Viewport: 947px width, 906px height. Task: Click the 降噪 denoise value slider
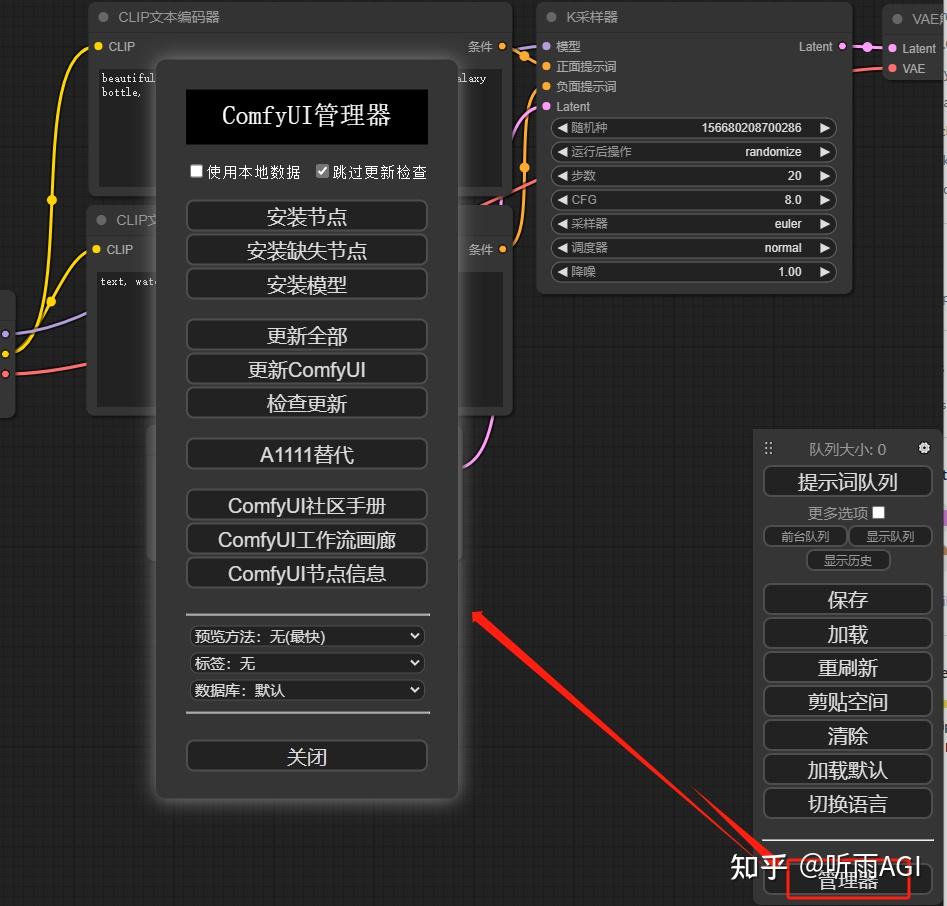click(x=693, y=272)
